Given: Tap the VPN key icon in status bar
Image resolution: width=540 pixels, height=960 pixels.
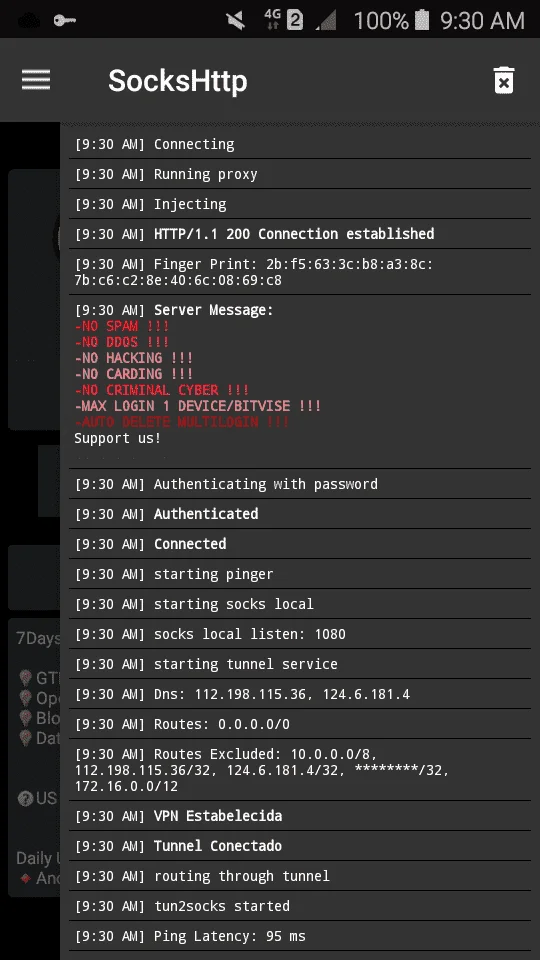Looking at the screenshot, I should click(x=64, y=21).
